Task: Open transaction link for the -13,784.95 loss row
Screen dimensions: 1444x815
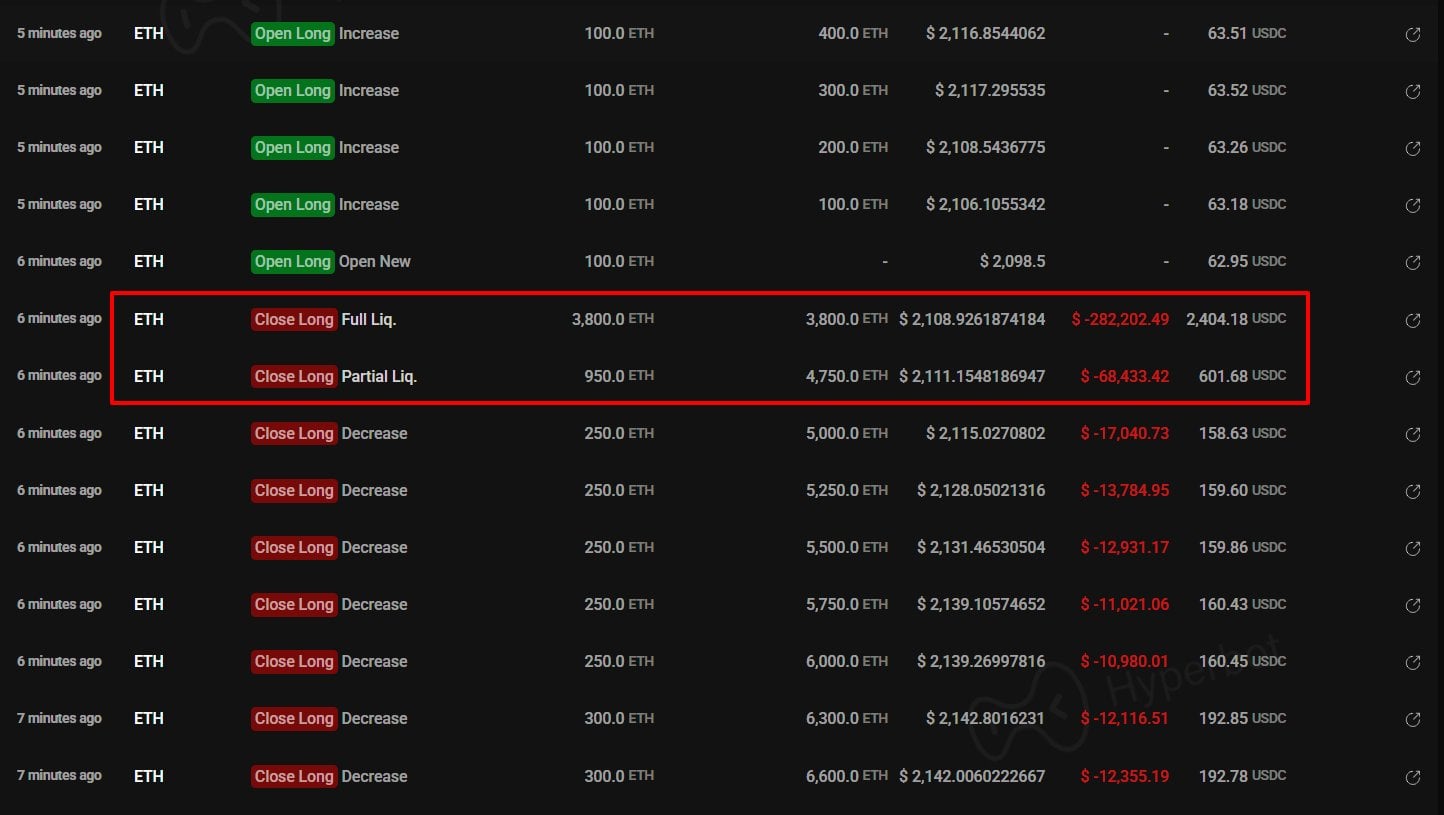Action: [x=1413, y=491]
